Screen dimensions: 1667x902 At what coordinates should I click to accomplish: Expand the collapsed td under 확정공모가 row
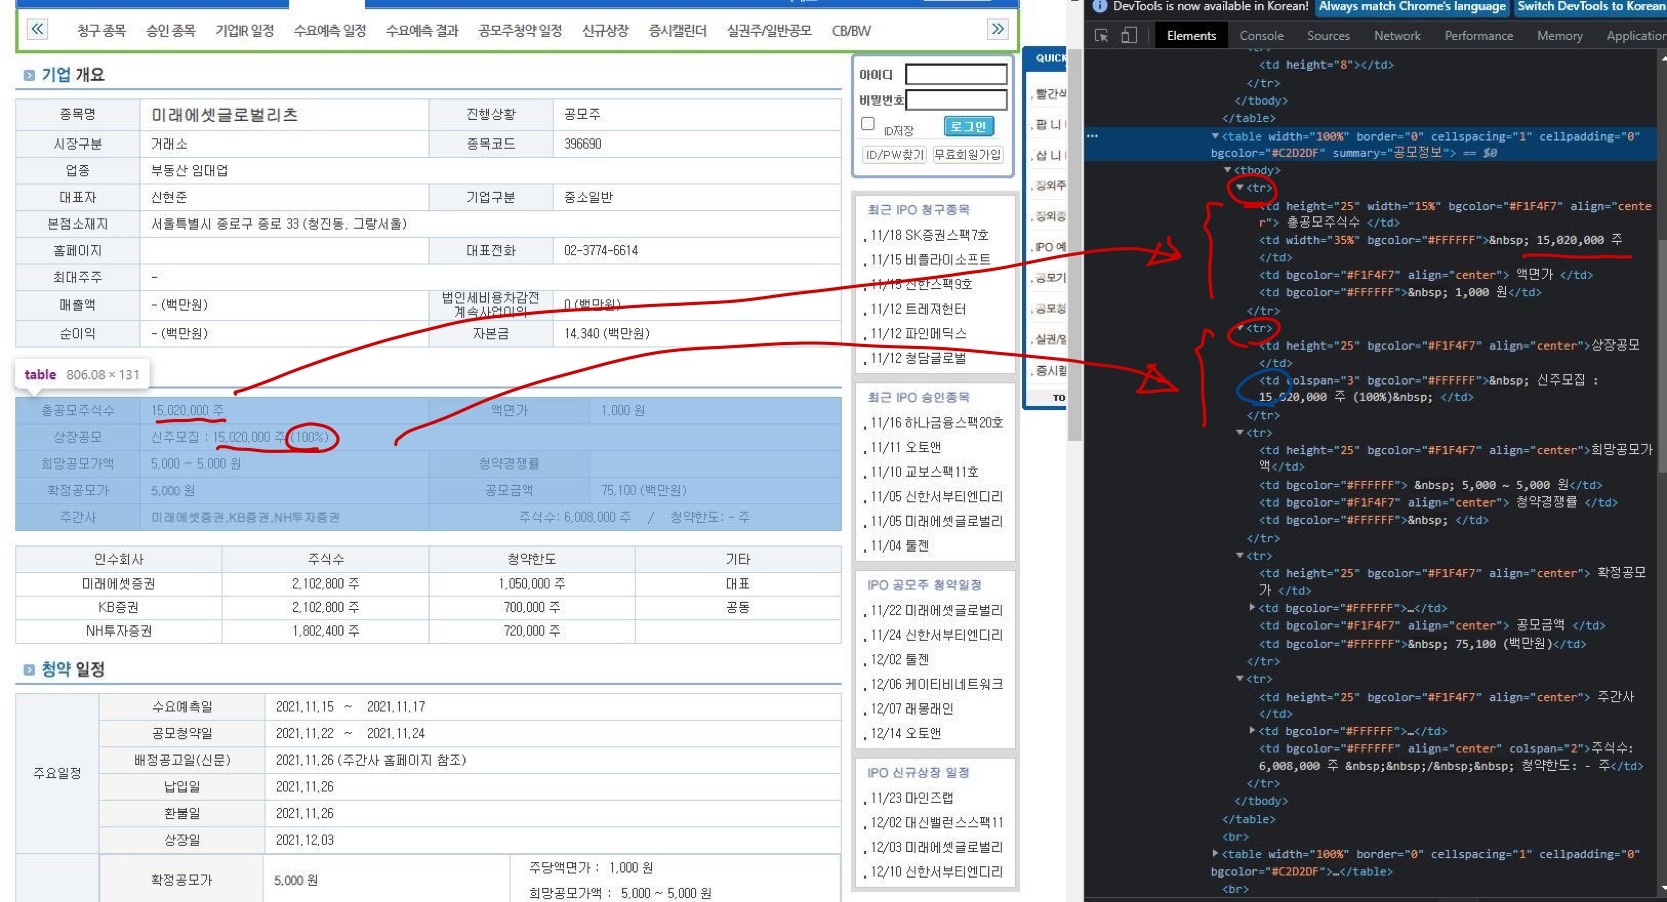click(x=1252, y=608)
